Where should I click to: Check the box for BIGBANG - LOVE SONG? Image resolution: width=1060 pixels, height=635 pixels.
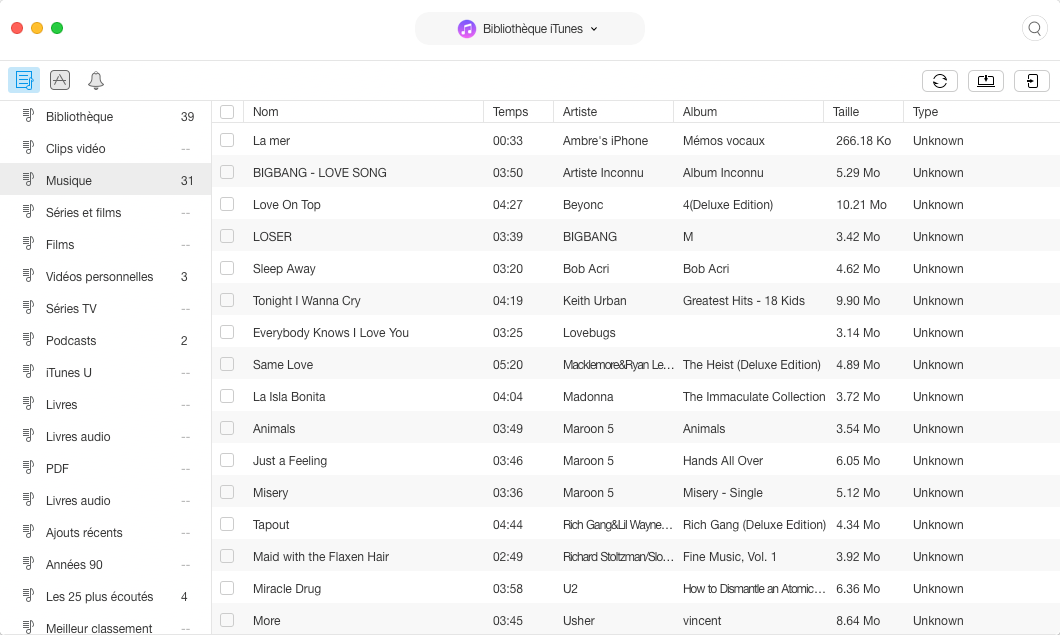[227, 172]
